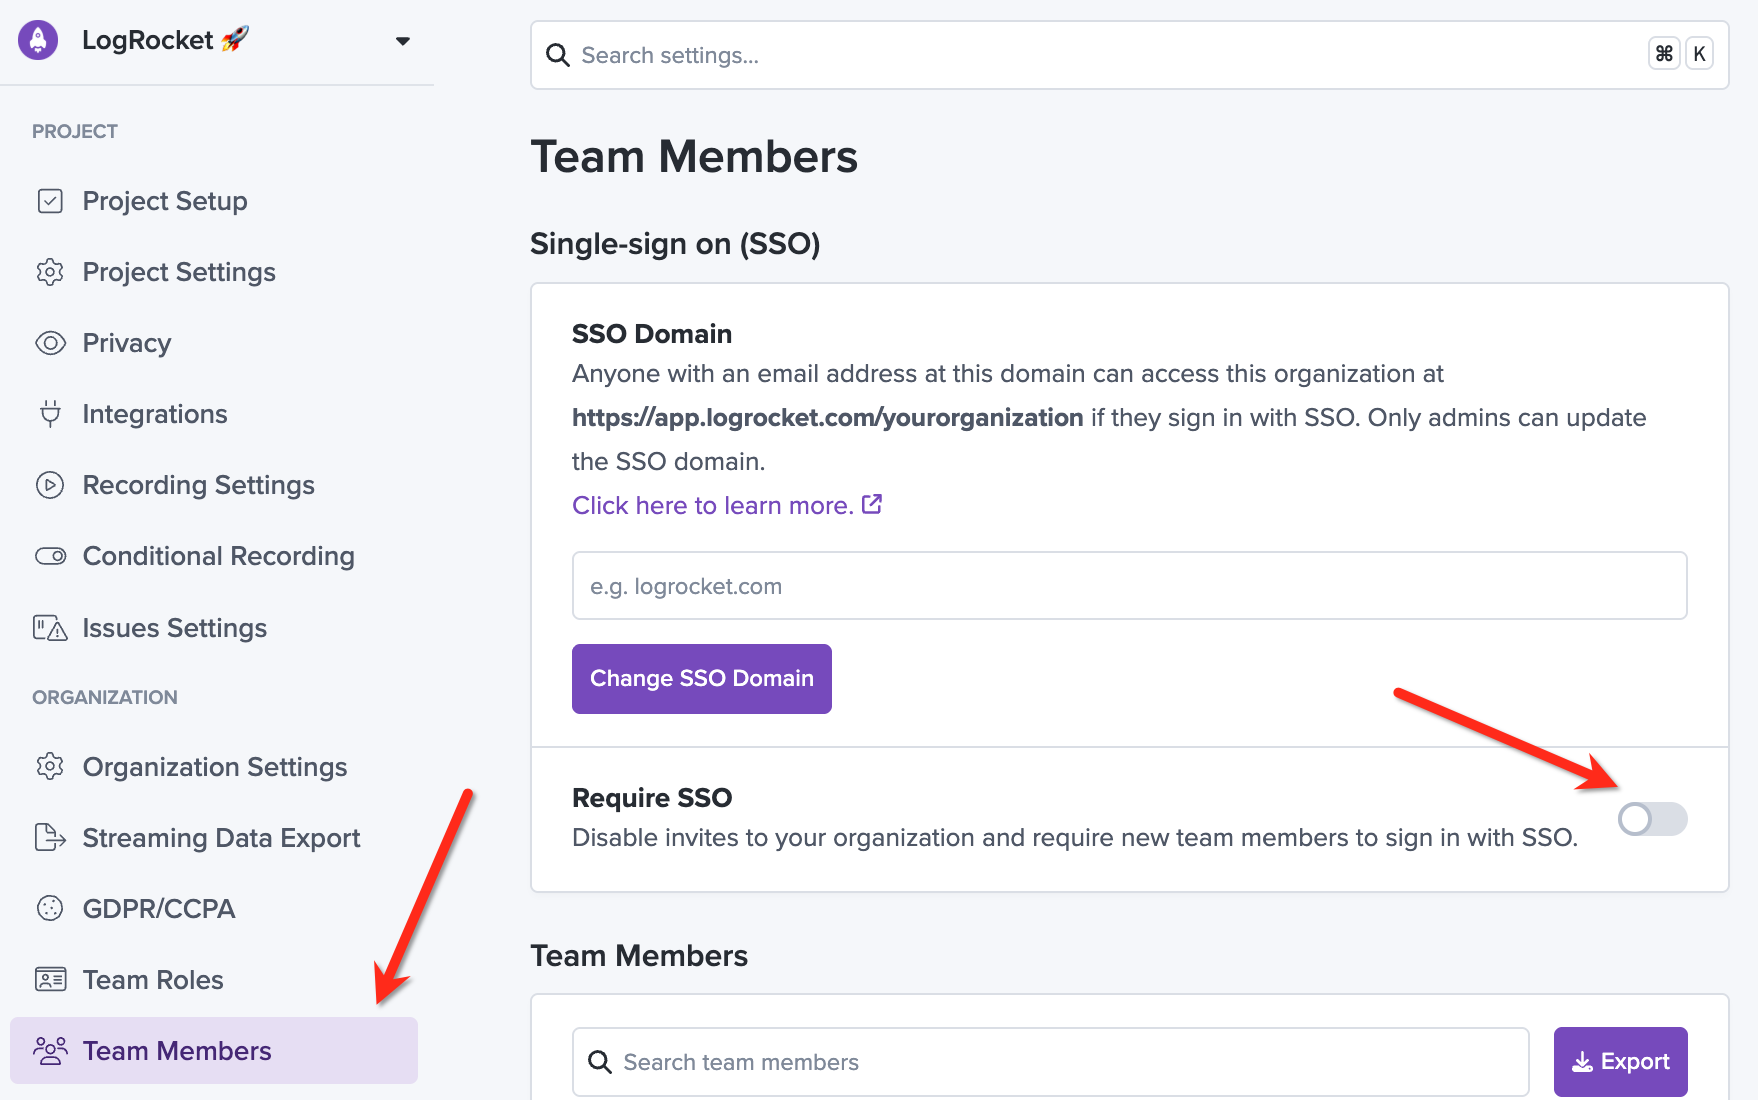Image resolution: width=1758 pixels, height=1100 pixels.
Task: Click the K key shortcut badge
Action: (x=1699, y=54)
